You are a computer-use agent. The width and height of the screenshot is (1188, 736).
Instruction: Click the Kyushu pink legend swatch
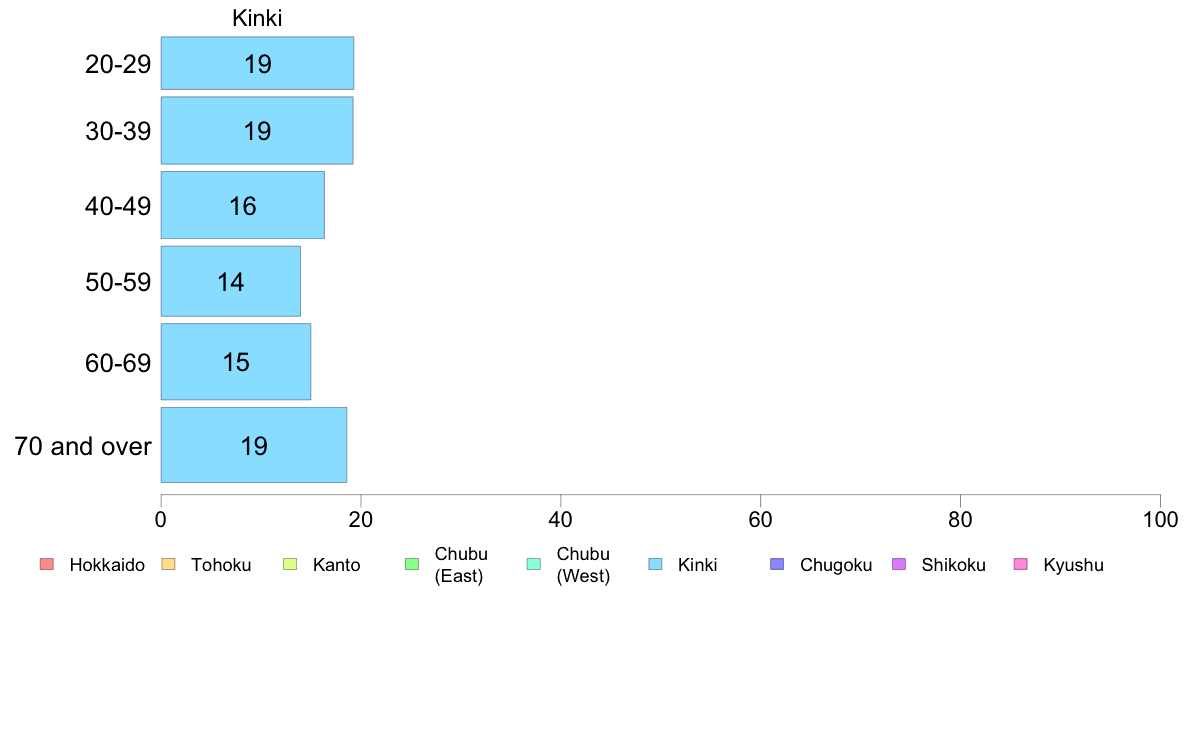pos(1021,564)
